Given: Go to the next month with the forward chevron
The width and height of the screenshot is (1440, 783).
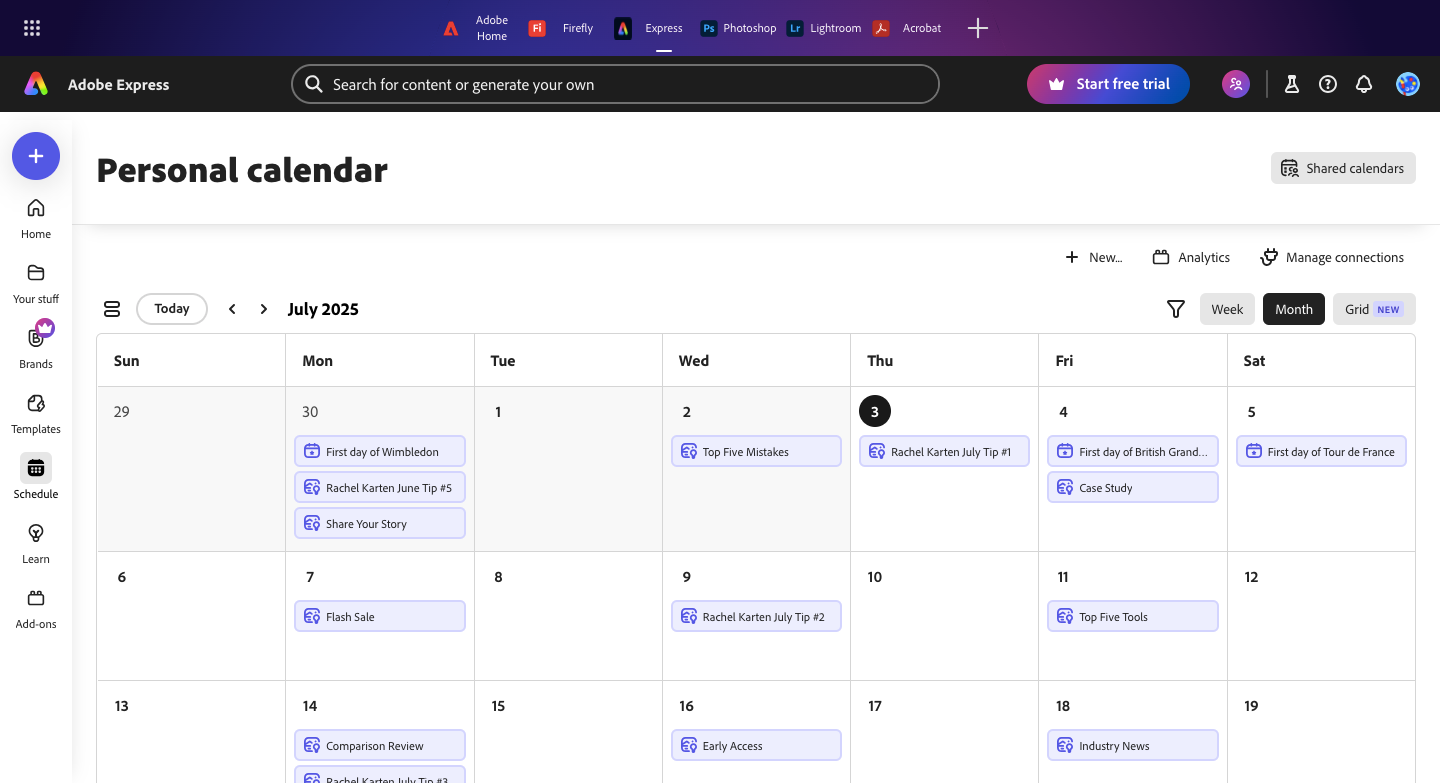Looking at the screenshot, I should point(263,308).
